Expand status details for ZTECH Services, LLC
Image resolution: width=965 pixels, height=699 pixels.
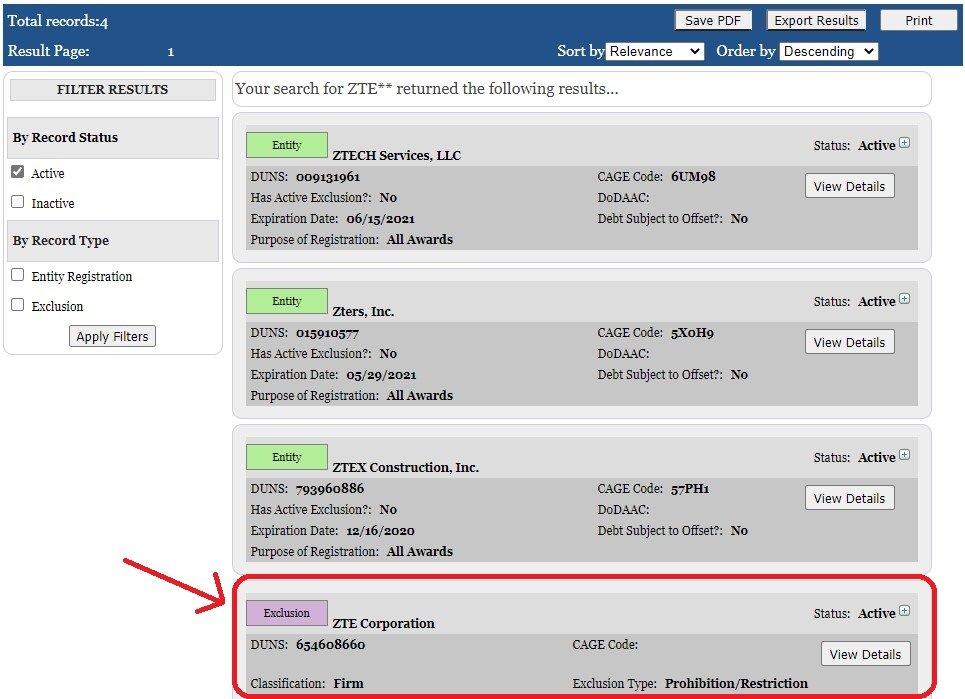click(904, 143)
